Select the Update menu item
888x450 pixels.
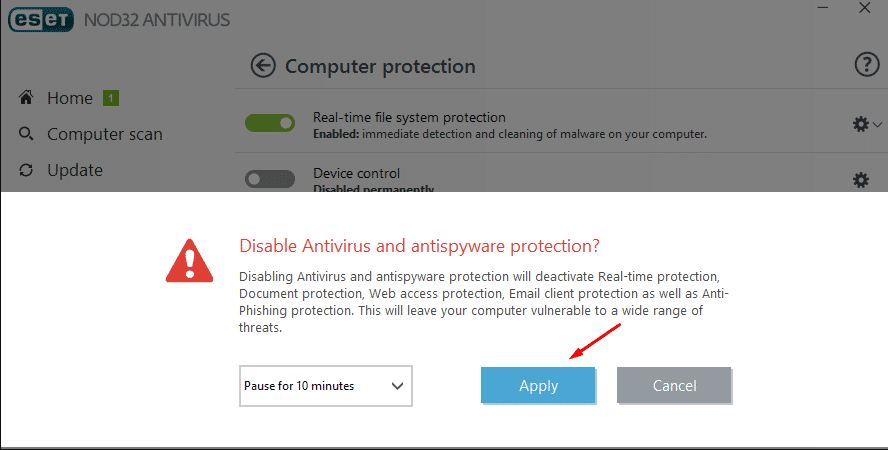[75, 170]
